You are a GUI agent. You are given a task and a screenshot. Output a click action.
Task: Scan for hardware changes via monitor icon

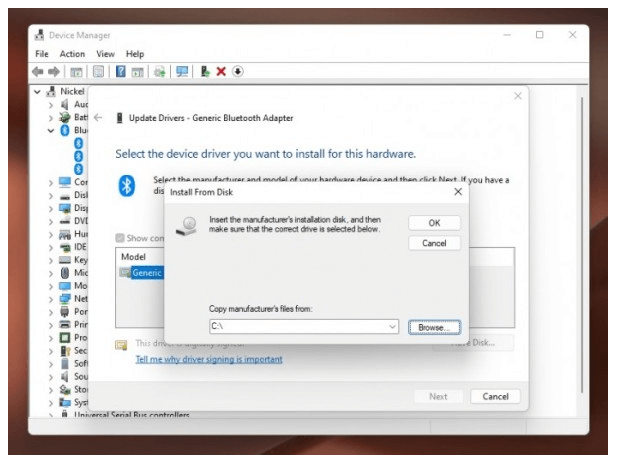tap(182, 72)
